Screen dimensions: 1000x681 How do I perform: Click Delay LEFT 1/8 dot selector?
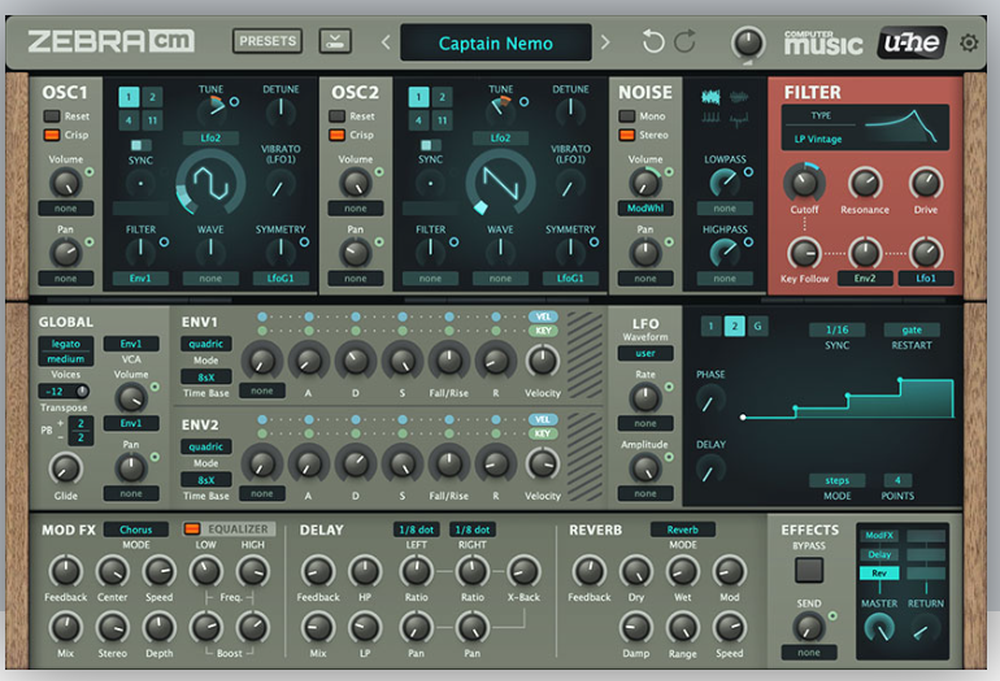point(416,529)
